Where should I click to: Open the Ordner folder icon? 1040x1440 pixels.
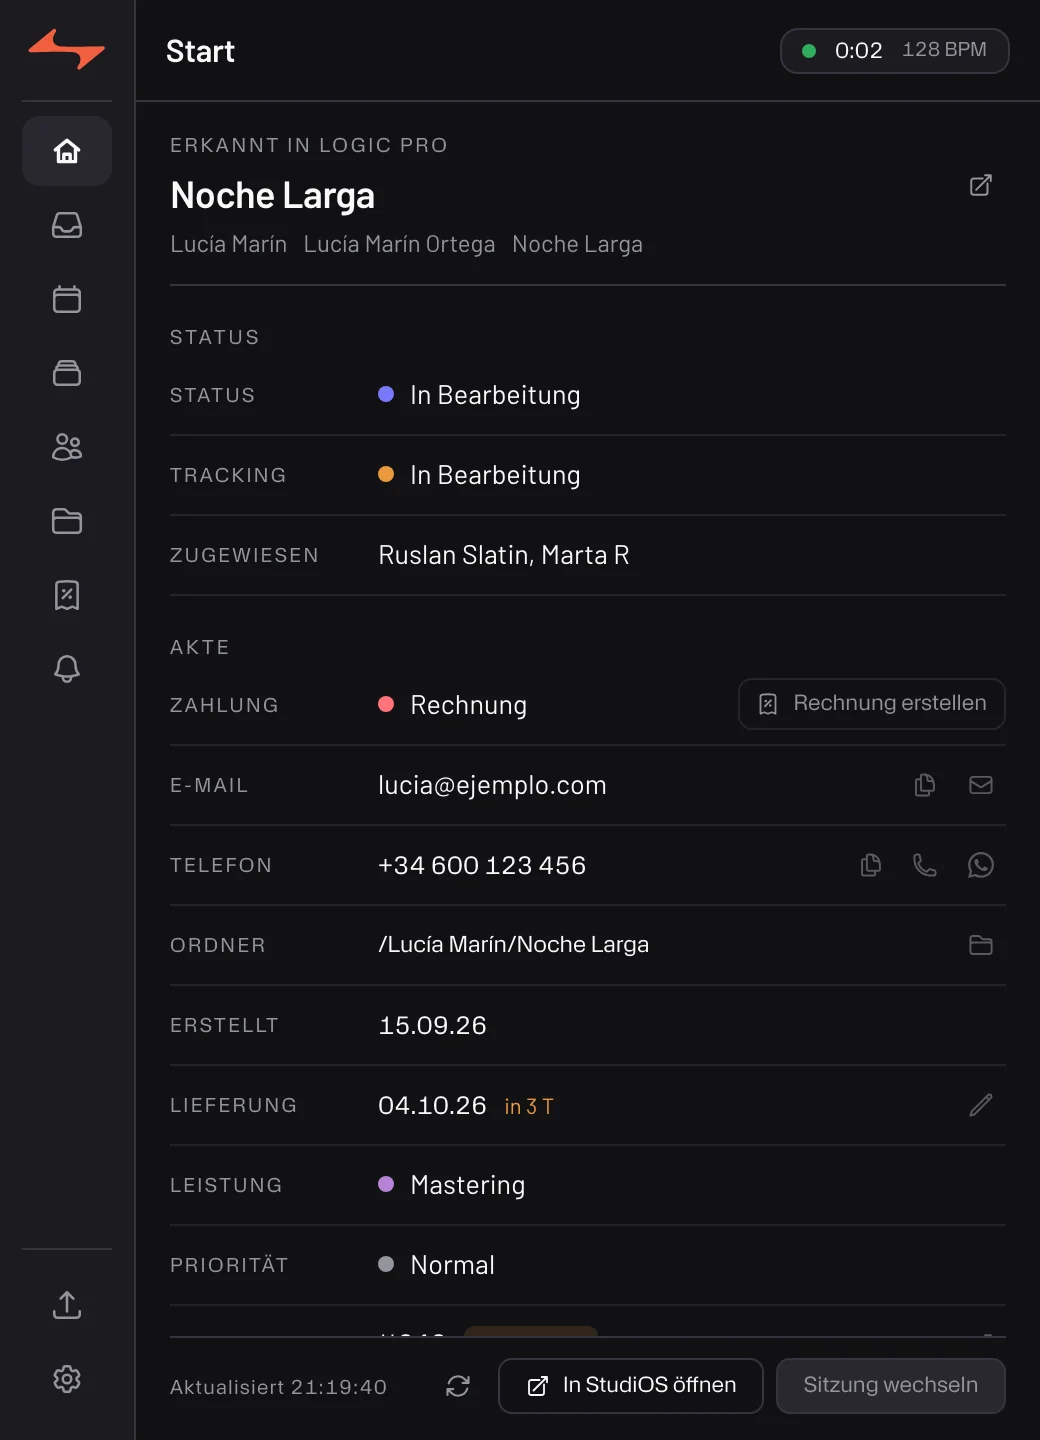click(x=981, y=945)
